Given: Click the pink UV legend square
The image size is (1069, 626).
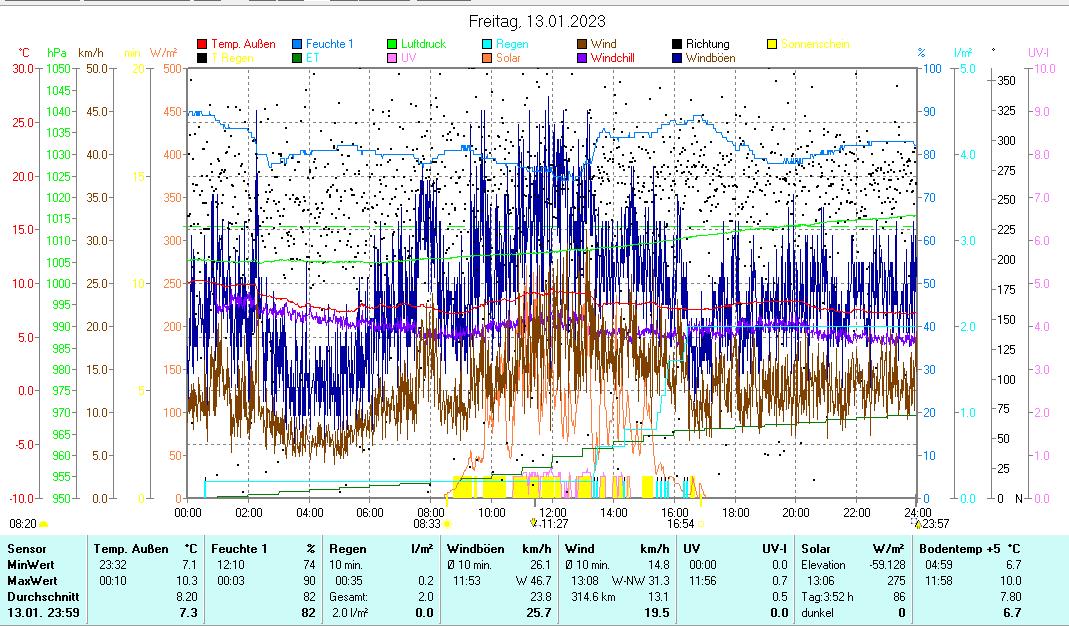Looking at the screenshot, I should click(x=392, y=58).
